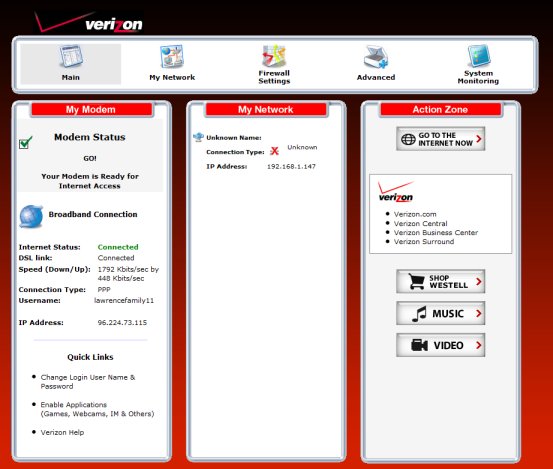Open the Verizon.com link
Viewport: 553px width, 469px height.
click(x=415, y=214)
